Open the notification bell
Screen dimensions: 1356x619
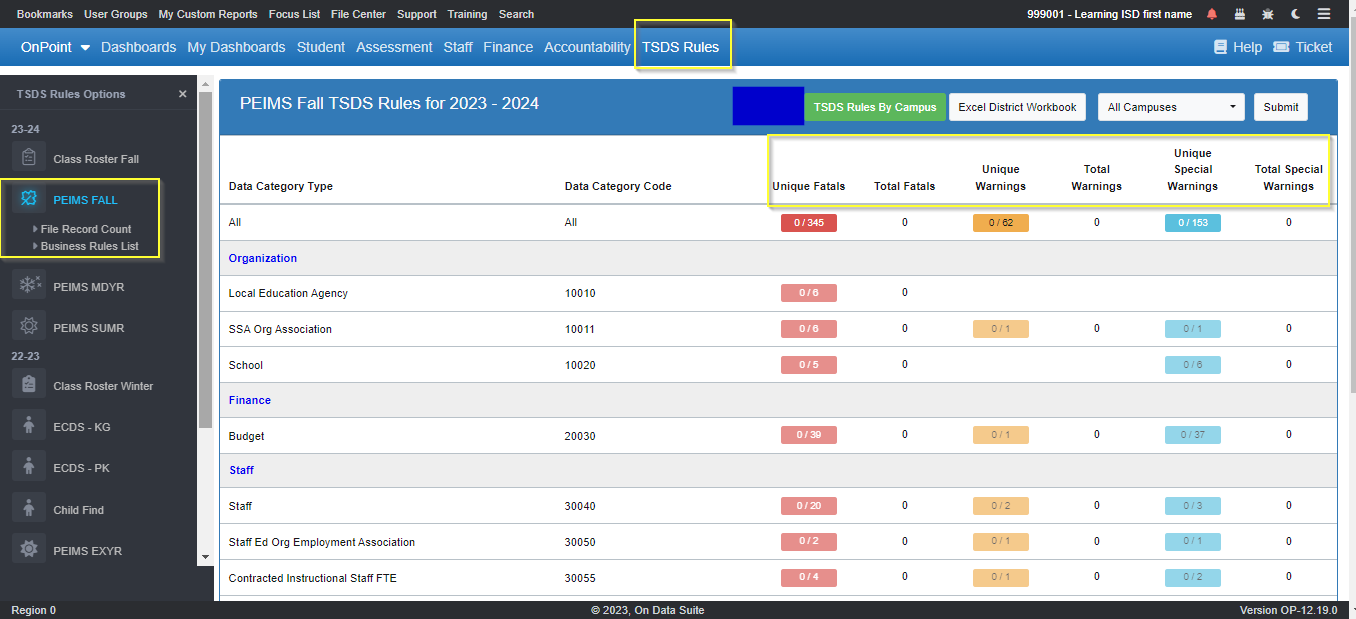pos(1210,14)
